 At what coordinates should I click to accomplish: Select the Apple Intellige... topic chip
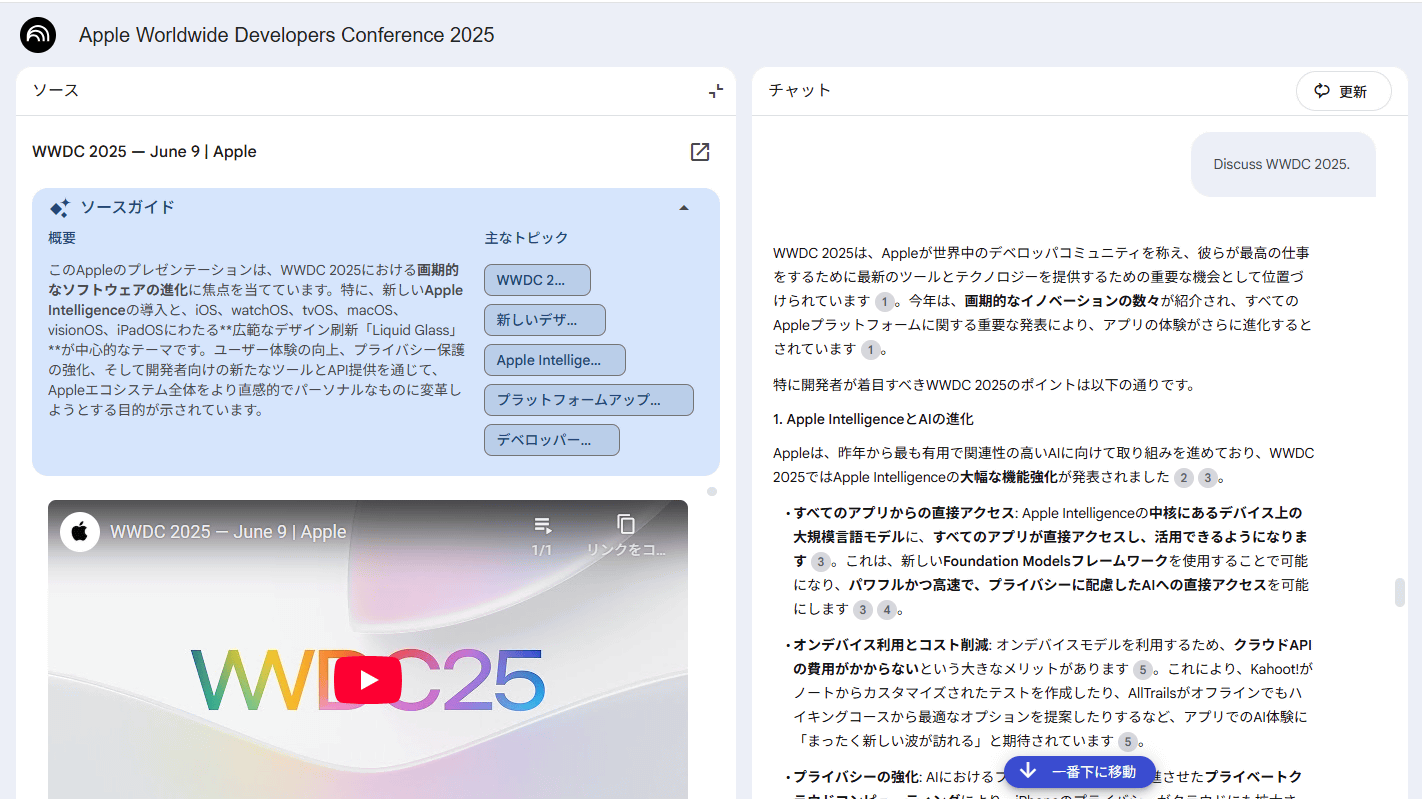point(555,360)
